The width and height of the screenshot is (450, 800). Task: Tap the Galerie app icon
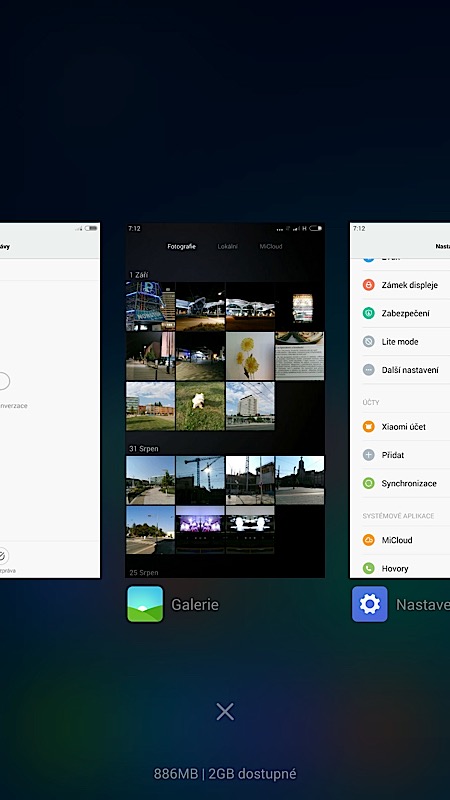tap(145, 604)
